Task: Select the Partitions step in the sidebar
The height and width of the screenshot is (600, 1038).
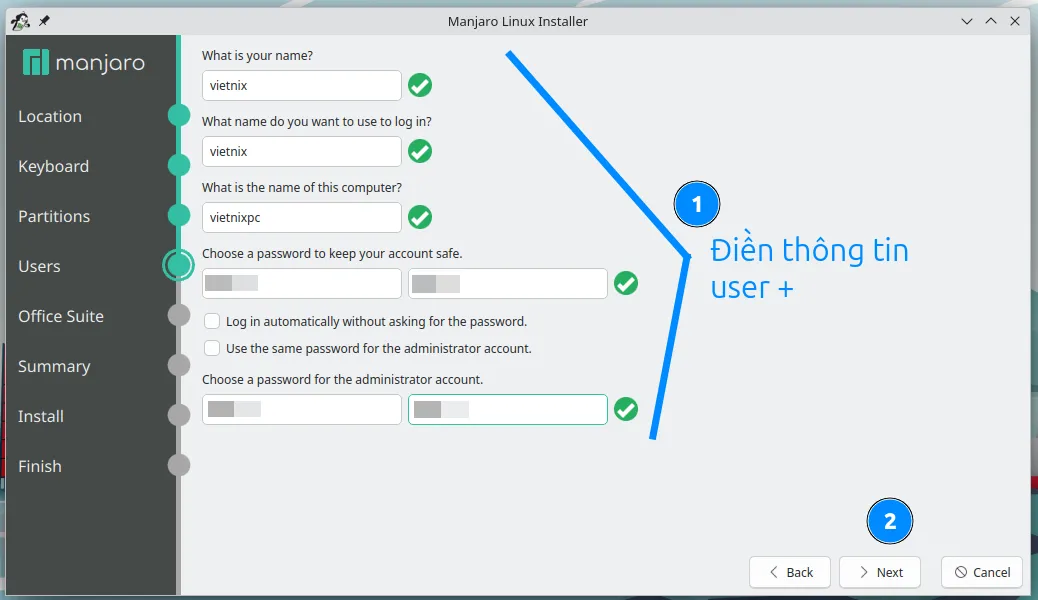Action: [54, 216]
